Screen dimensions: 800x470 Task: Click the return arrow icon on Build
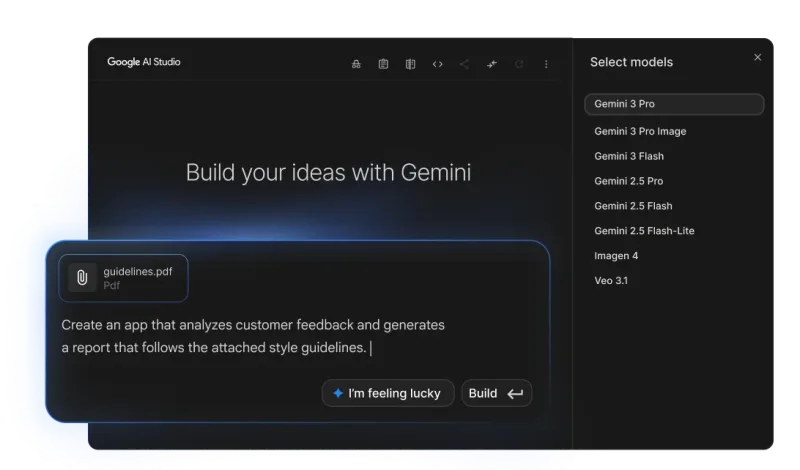click(x=515, y=393)
